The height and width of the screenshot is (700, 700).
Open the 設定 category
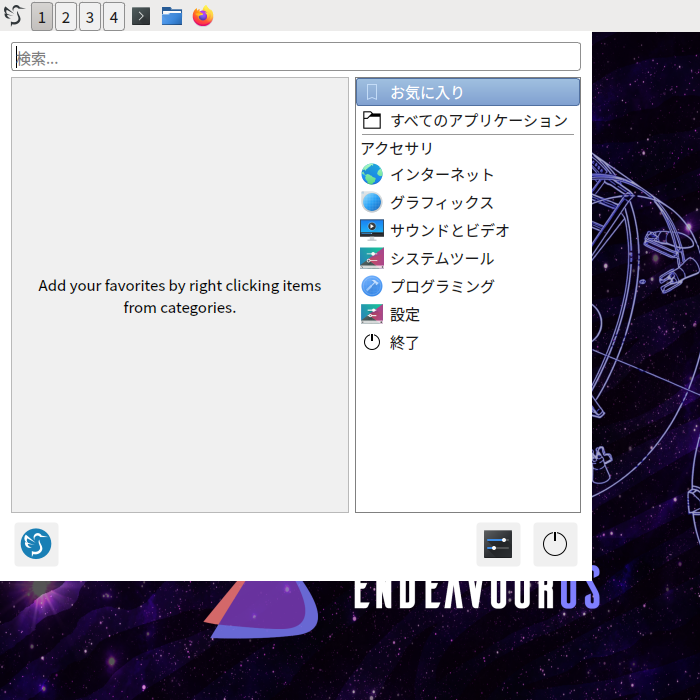click(468, 314)
